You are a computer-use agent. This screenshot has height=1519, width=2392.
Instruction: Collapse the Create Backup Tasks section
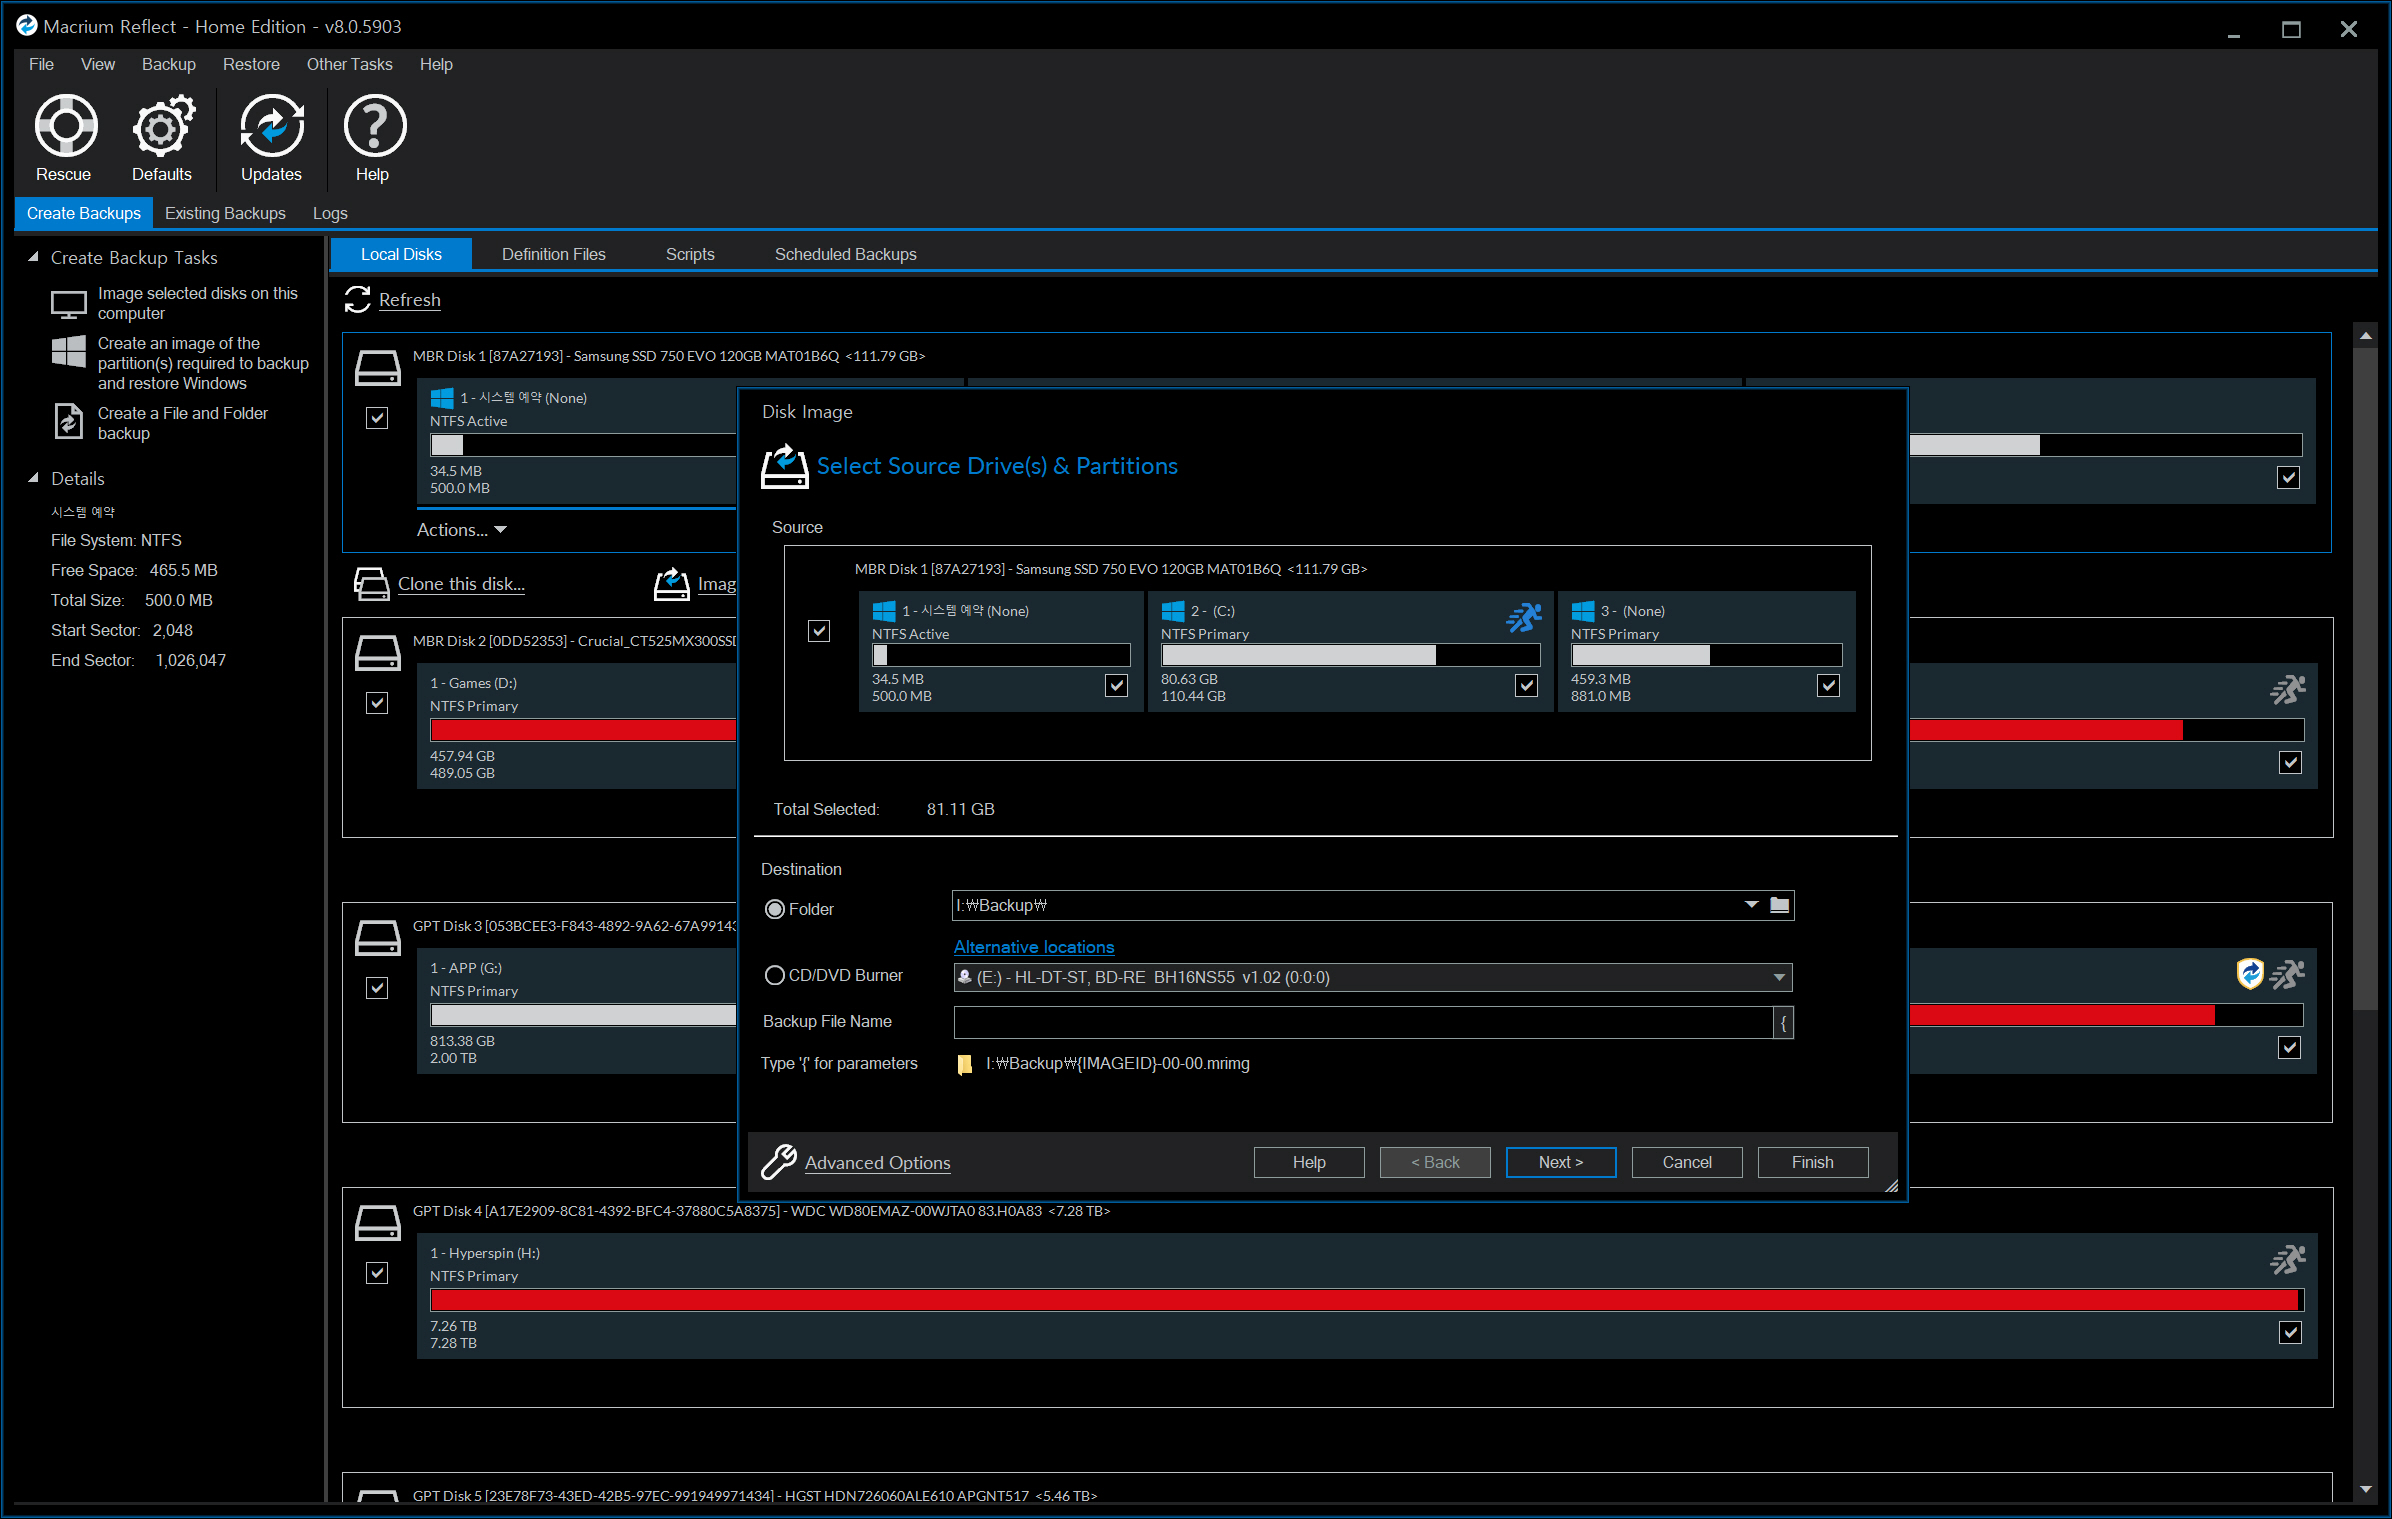(x=33, y=257)
